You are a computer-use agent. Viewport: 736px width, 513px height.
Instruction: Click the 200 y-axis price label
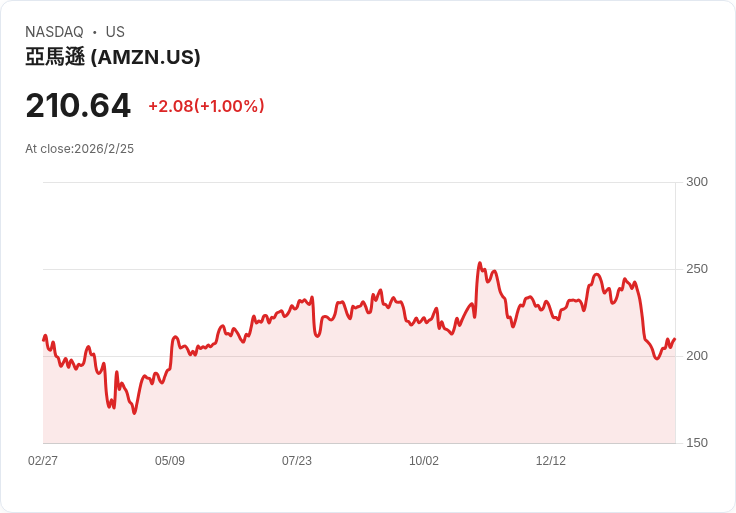(697, 356)
